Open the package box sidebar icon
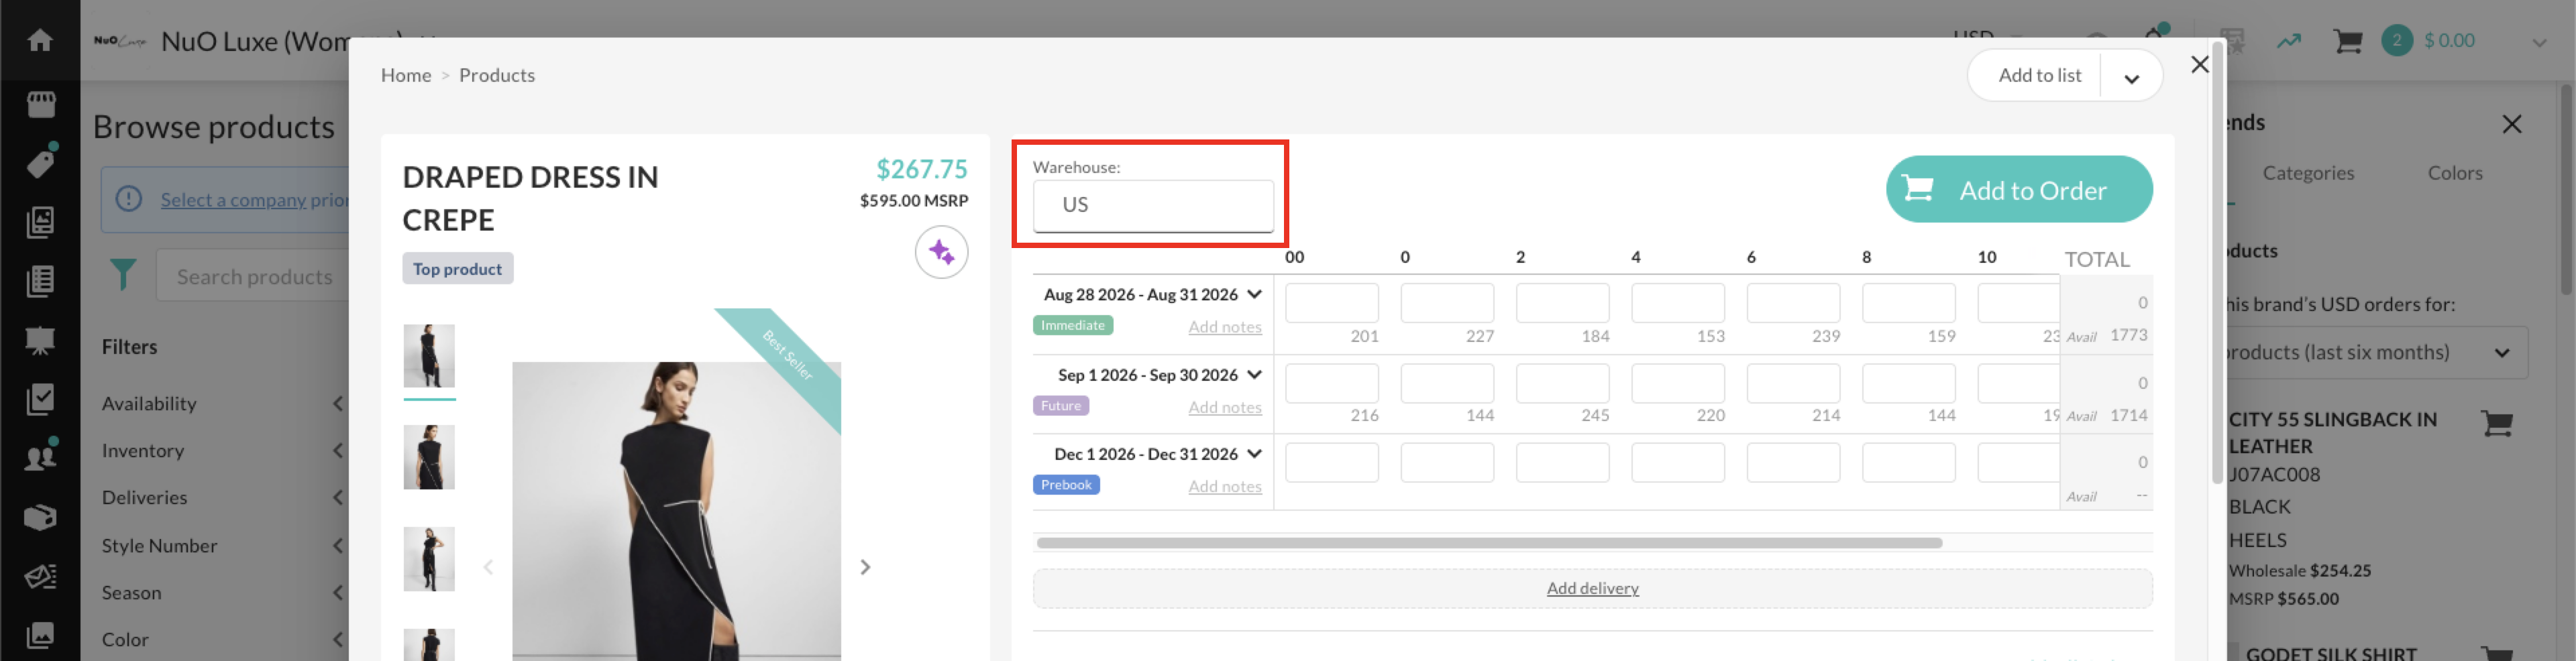This screenshot has height=661, width=2576. tap(40, 517)
